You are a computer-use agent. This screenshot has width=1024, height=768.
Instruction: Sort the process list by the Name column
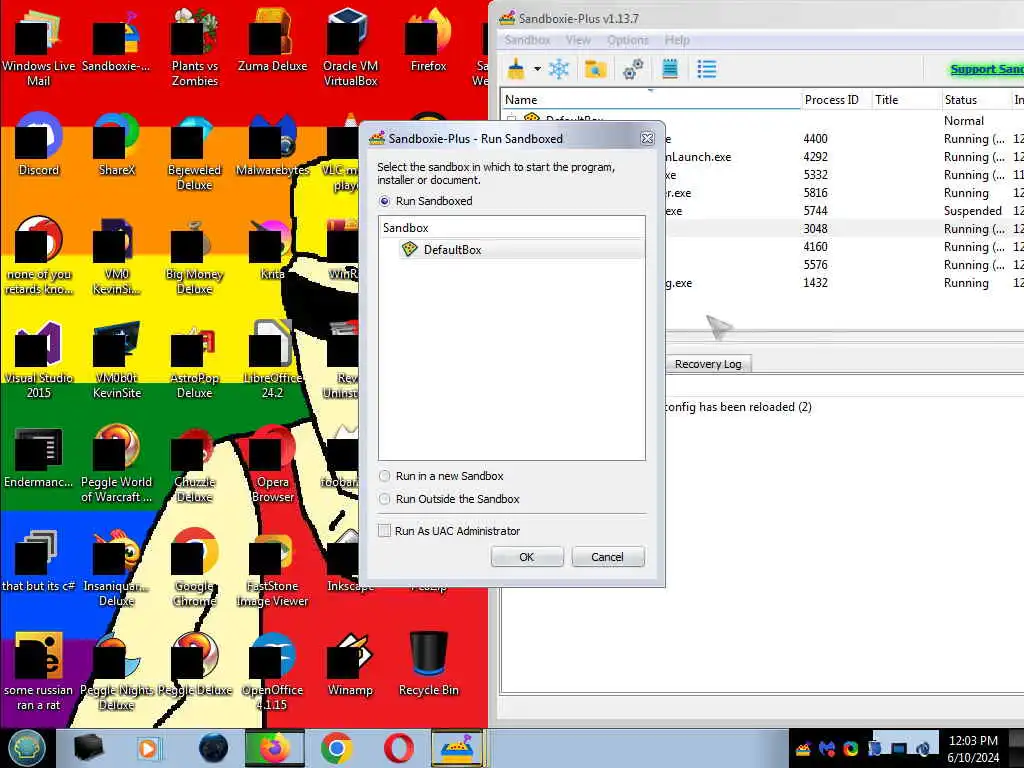click(651, 100)
